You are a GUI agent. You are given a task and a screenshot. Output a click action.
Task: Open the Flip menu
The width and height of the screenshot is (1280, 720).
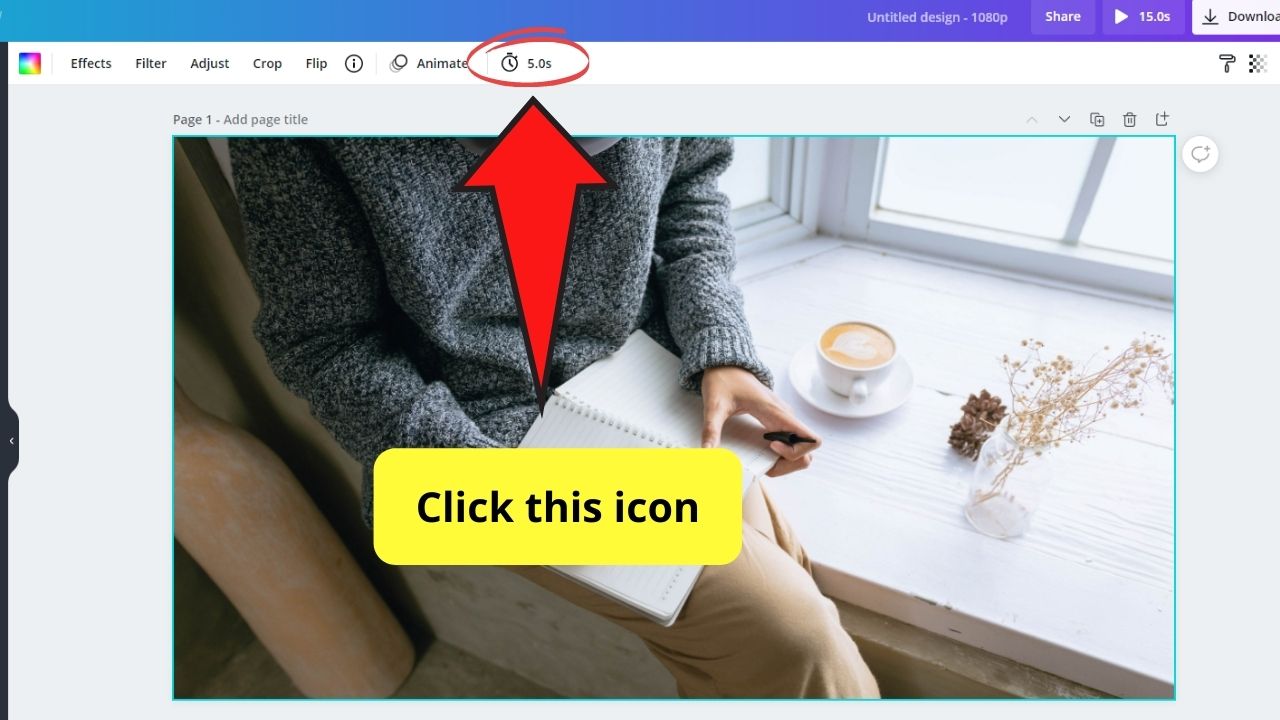(316, 63)
